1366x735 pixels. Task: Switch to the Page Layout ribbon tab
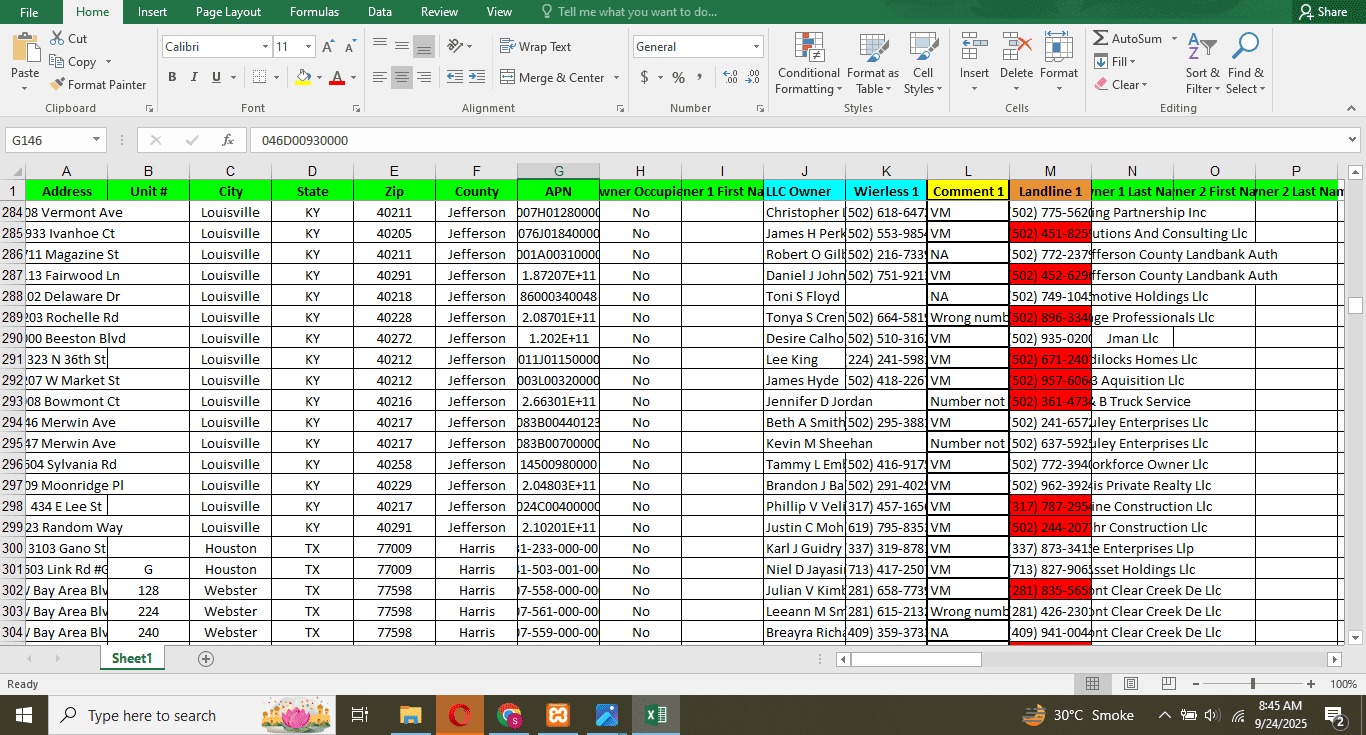[x=228, y=12]
